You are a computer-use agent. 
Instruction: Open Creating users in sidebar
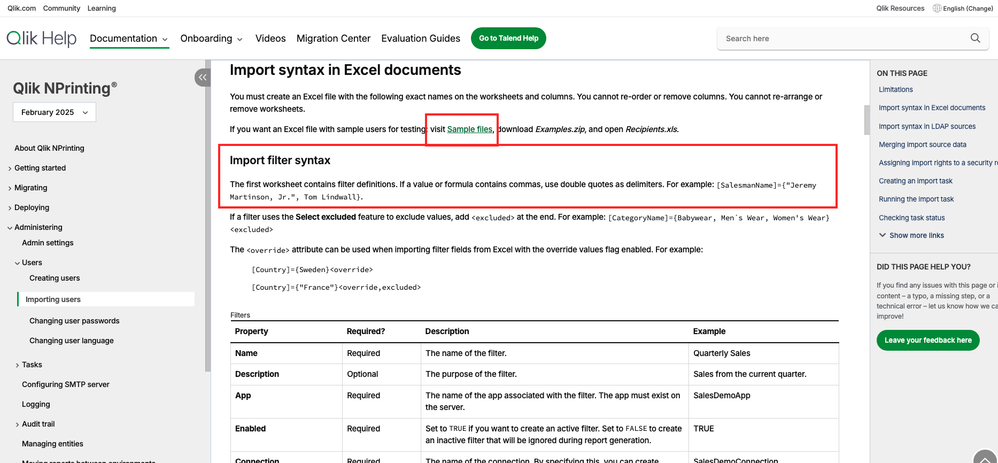coord(55,278)
